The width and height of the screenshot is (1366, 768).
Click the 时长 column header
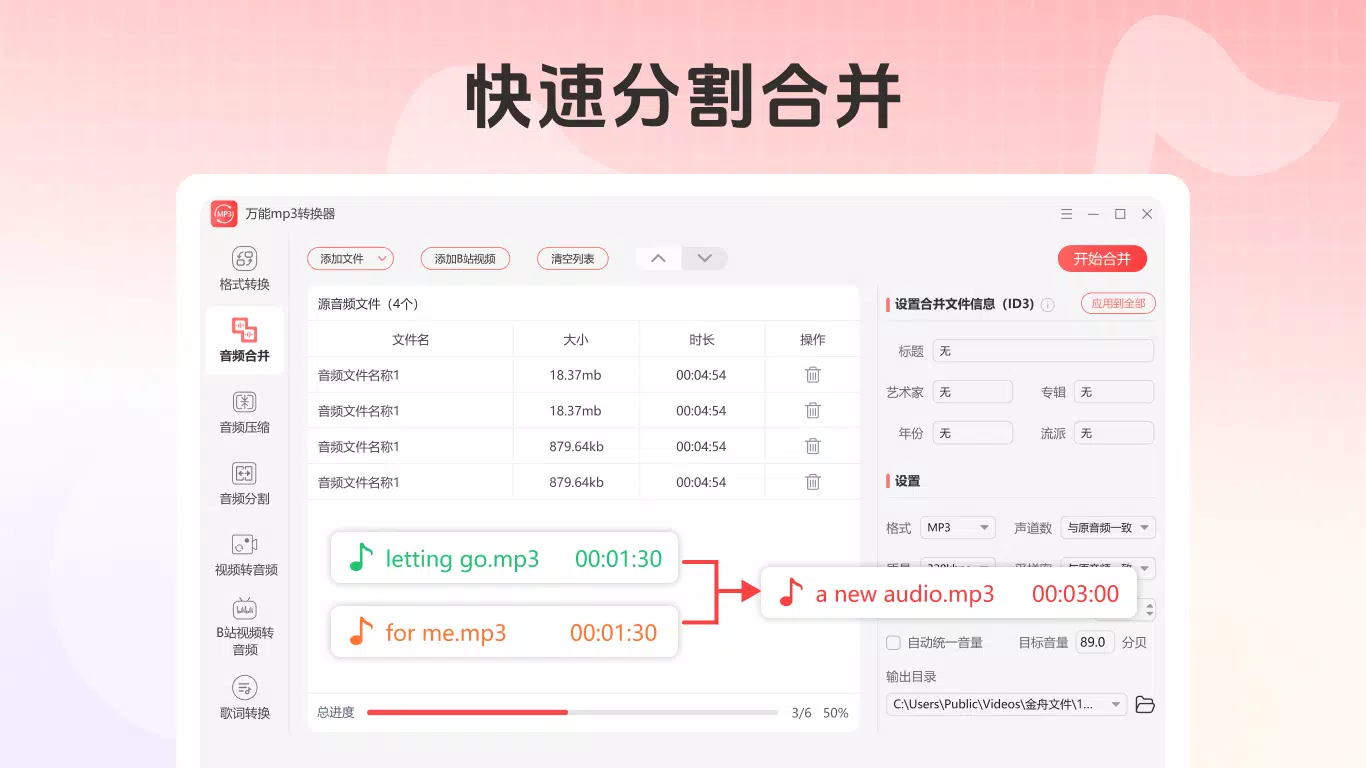coord(702,340)
